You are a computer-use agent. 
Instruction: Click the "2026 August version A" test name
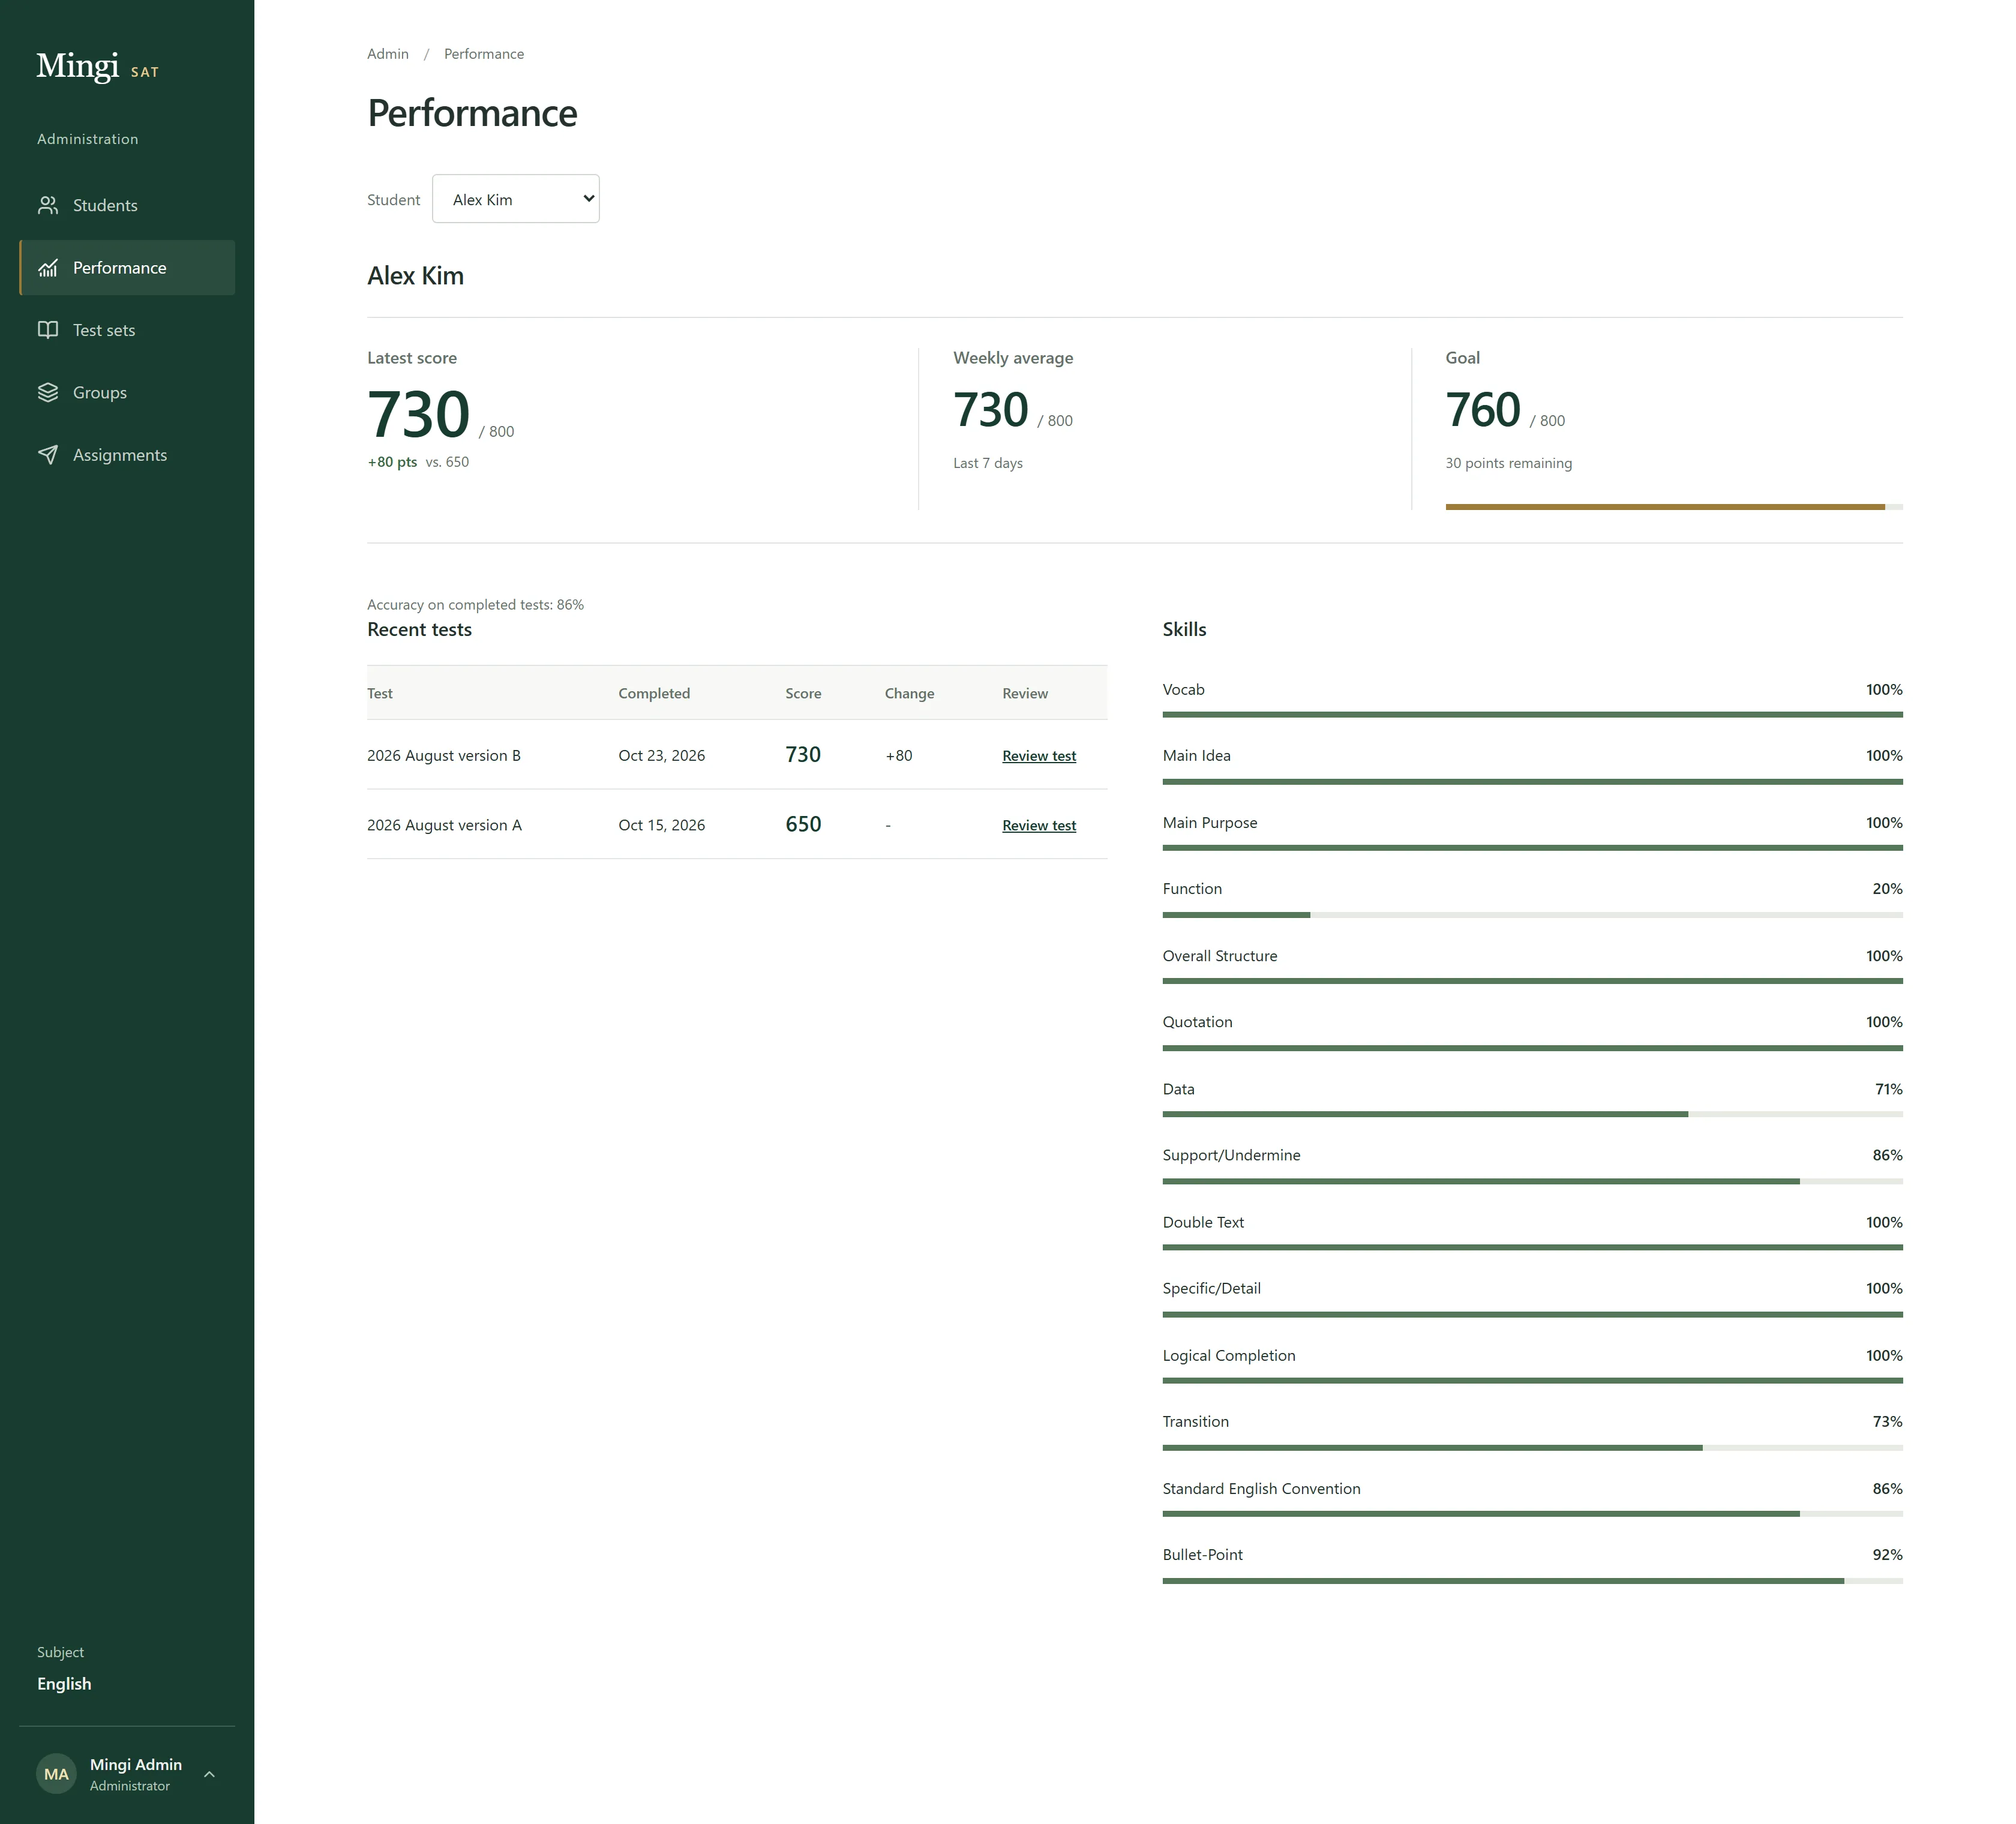(444, 825)
